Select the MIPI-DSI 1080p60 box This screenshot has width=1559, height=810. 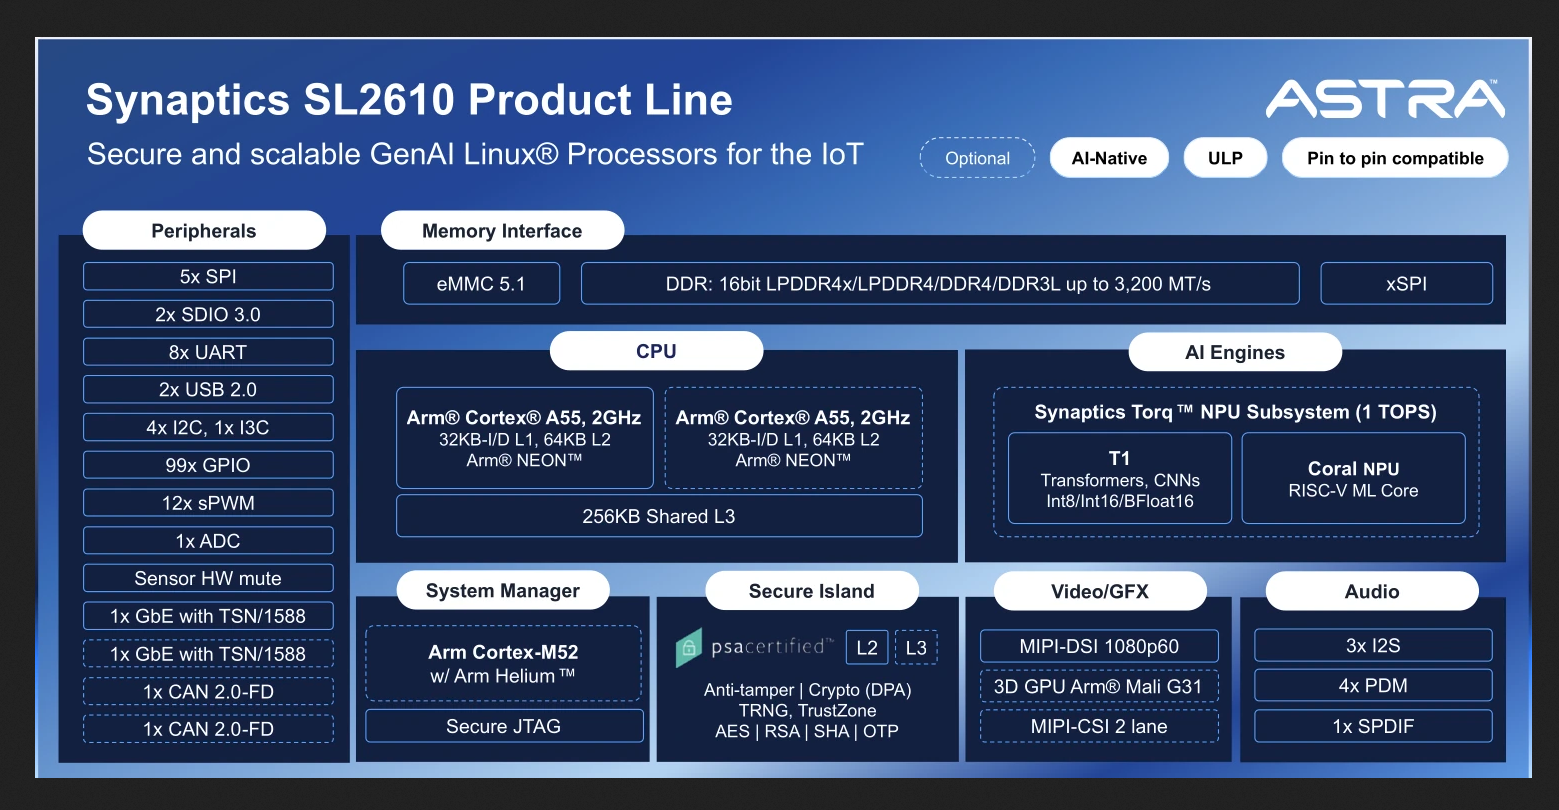(1099, 646)
